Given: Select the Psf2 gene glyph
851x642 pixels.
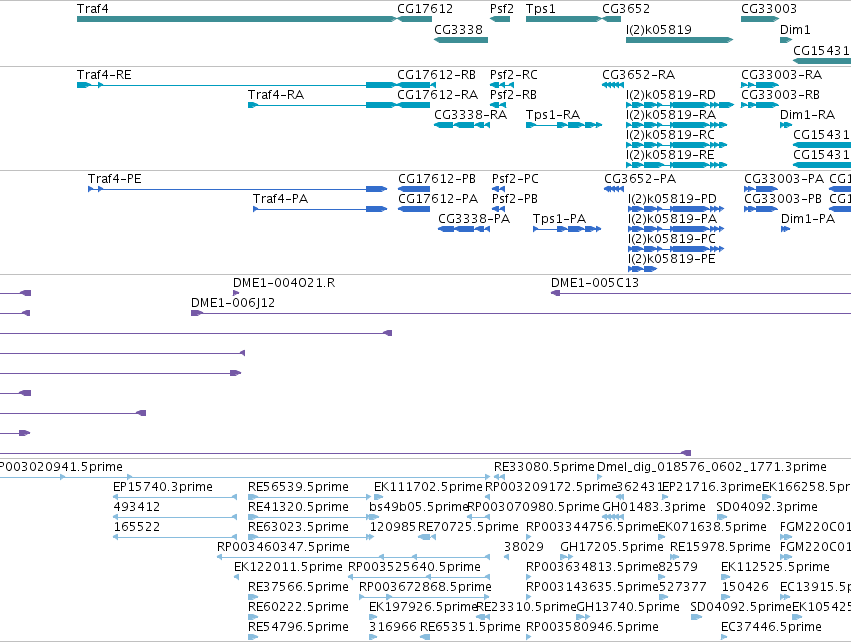Looking at the screenshot, I should 500,19.
